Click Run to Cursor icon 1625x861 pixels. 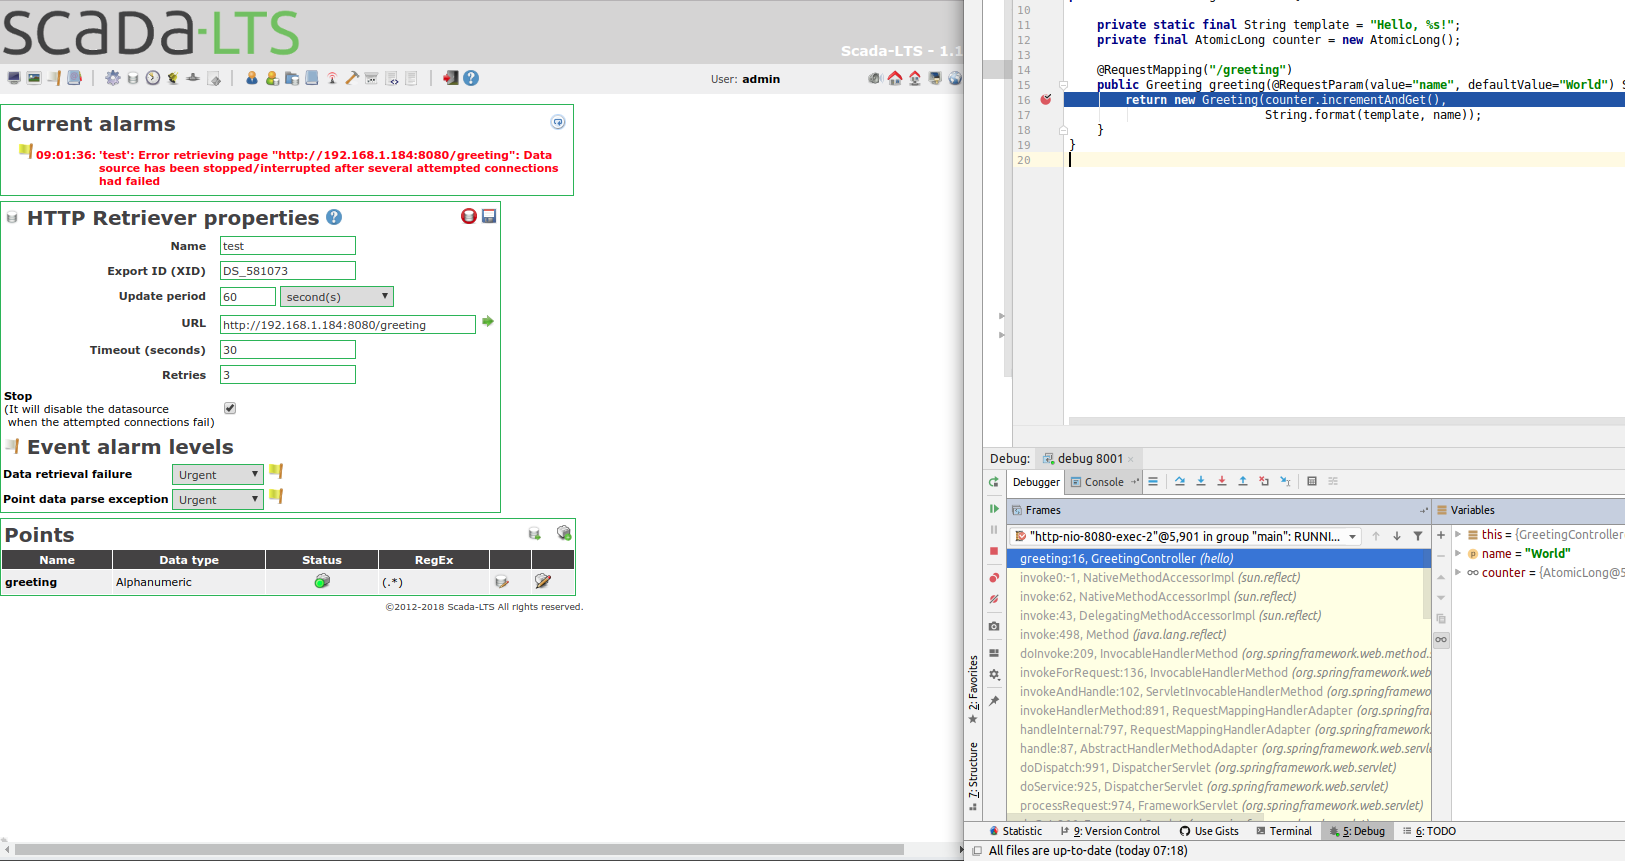pyautogui.click(x=1285, y=481)
